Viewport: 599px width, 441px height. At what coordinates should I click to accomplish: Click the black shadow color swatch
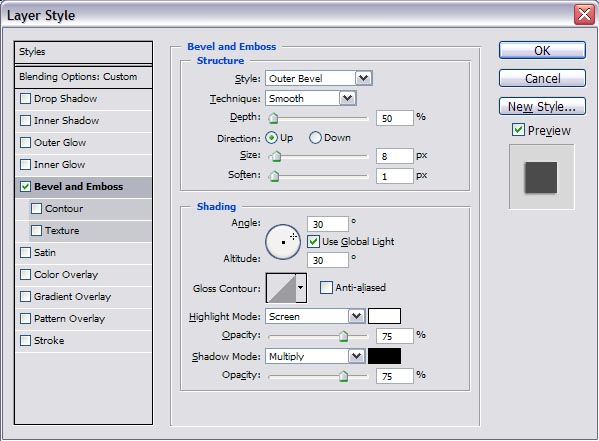pos(384,356)
